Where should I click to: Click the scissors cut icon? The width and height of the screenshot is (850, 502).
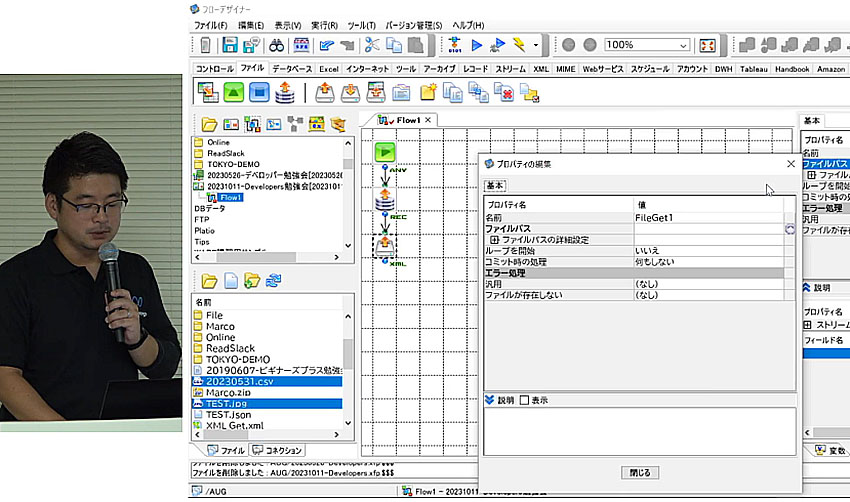click(372, 45)
